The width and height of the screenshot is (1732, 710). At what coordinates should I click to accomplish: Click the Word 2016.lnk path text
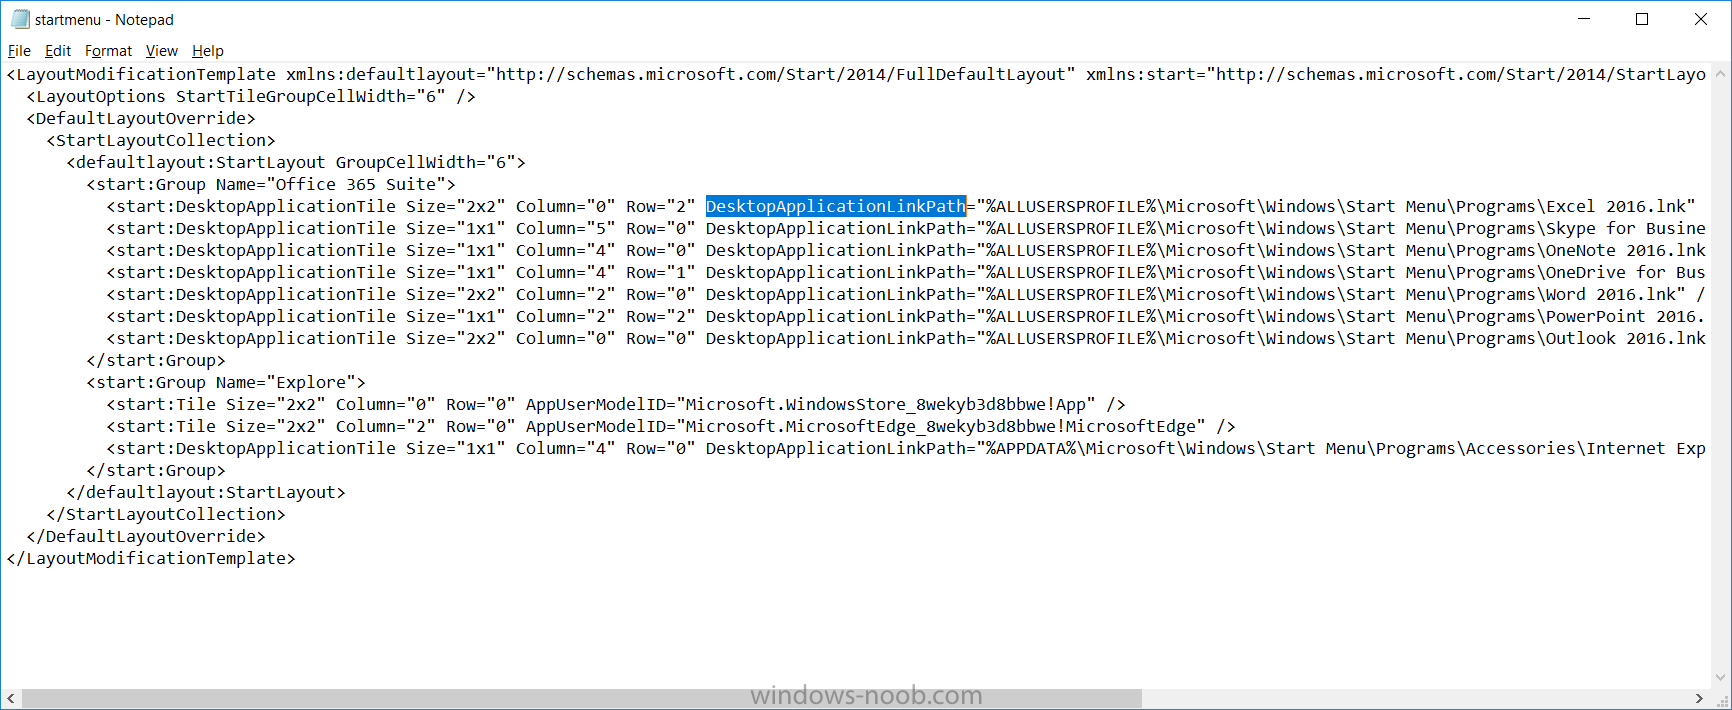1331,294
